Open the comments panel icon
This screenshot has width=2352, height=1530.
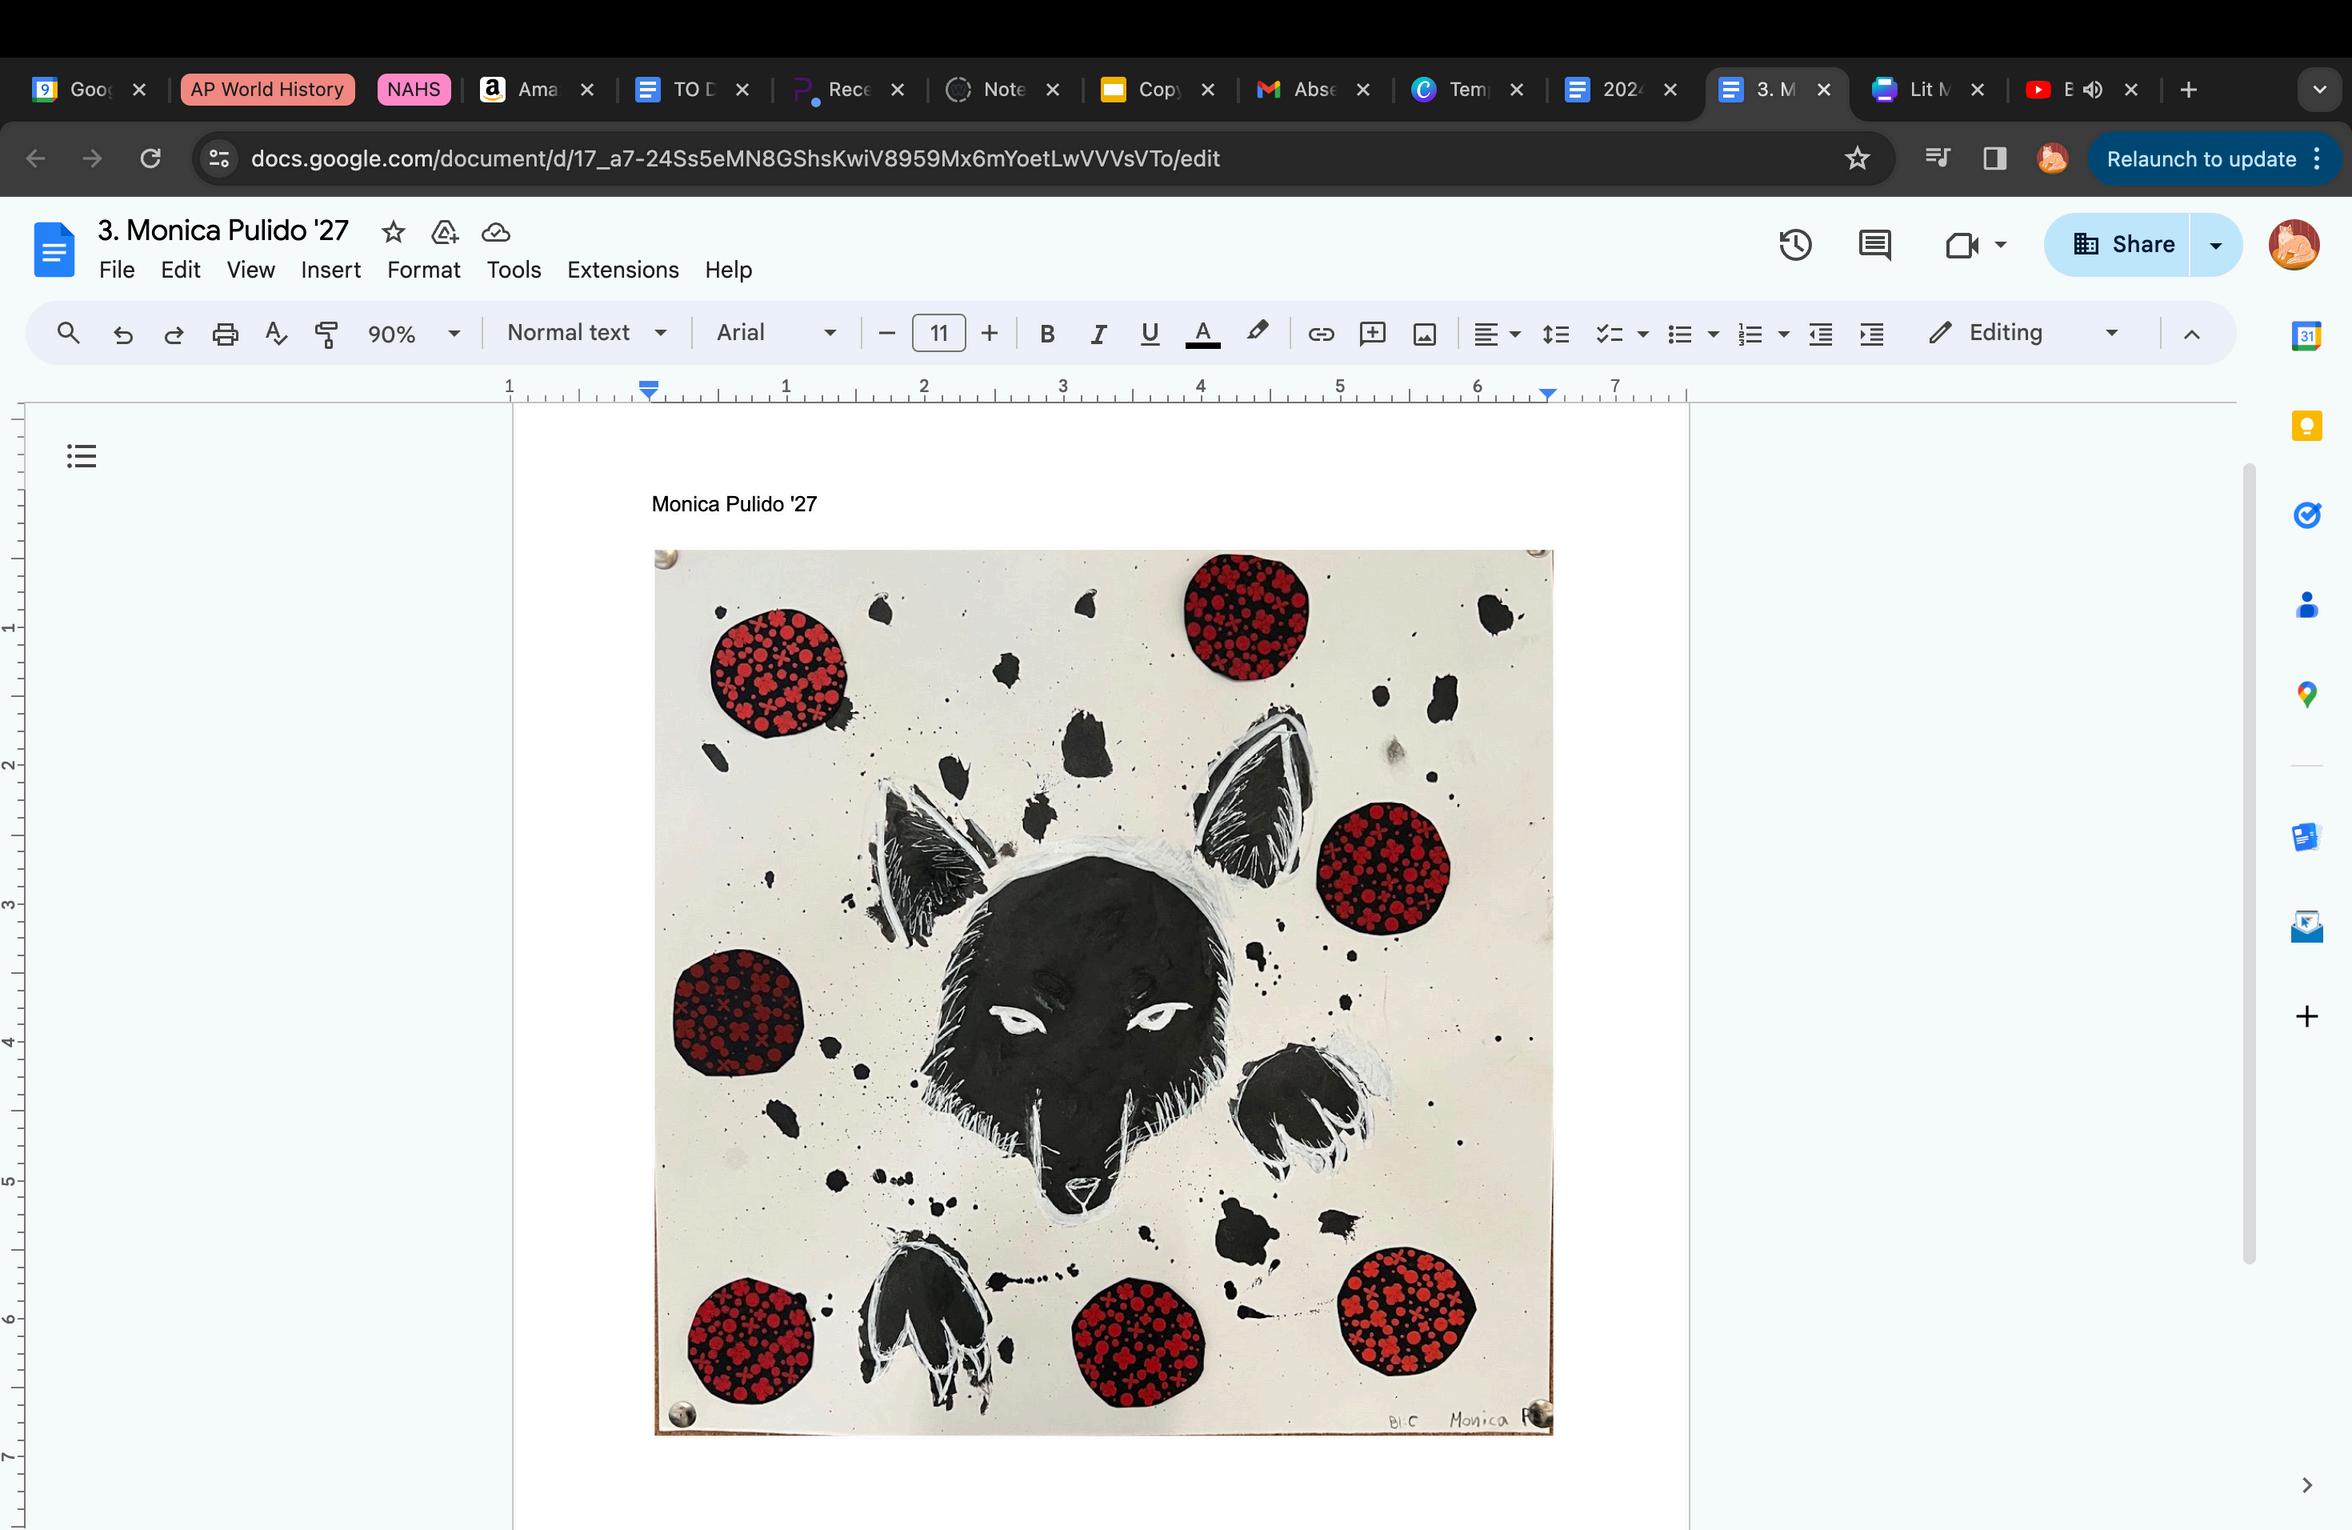point(1874,245)
